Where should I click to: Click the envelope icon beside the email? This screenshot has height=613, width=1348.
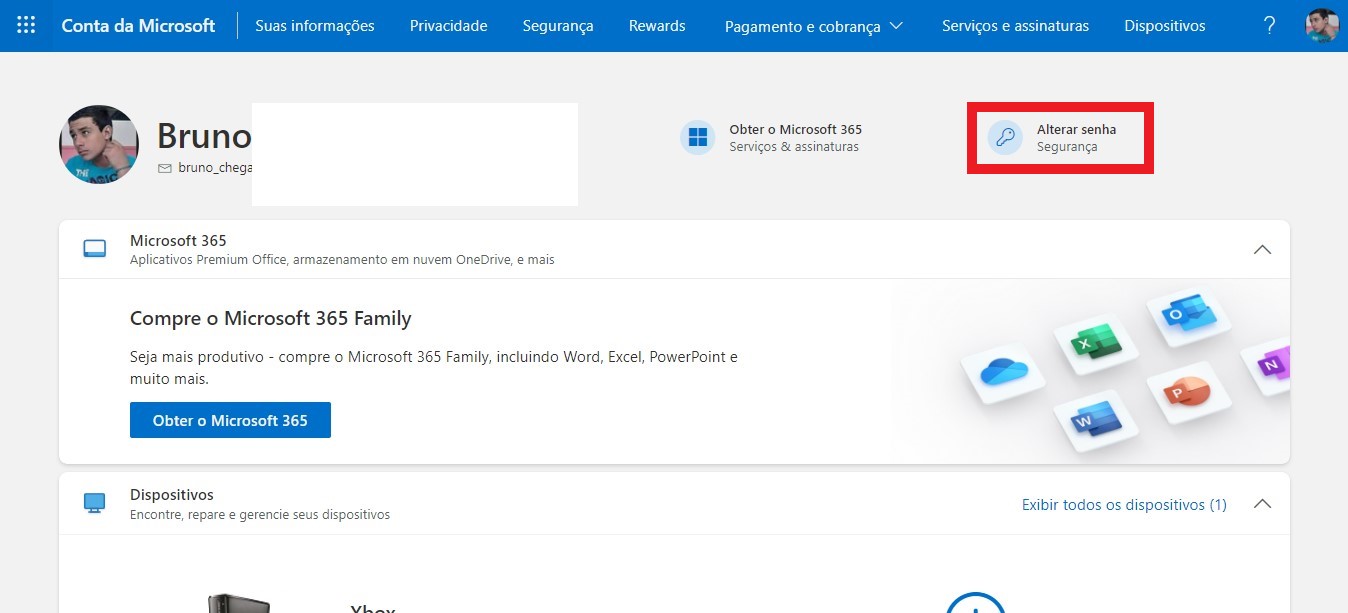[165, 168]
